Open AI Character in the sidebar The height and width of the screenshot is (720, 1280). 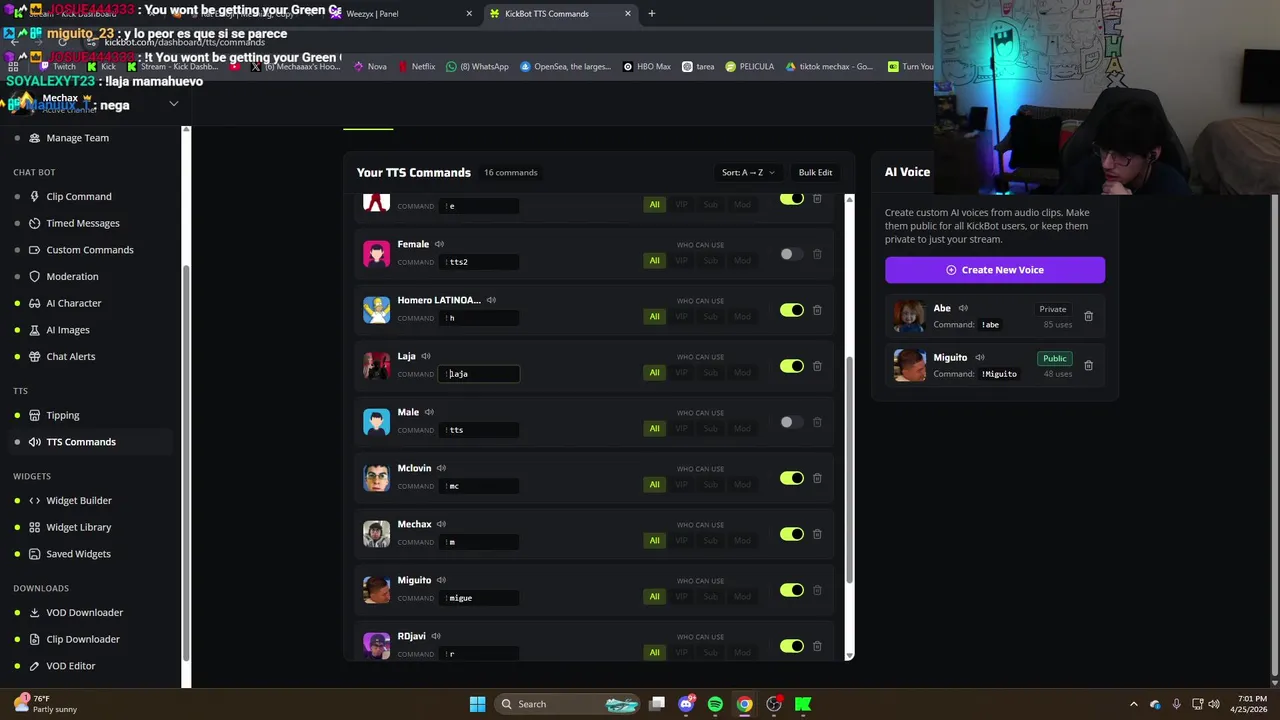click(x=74, y=303)
